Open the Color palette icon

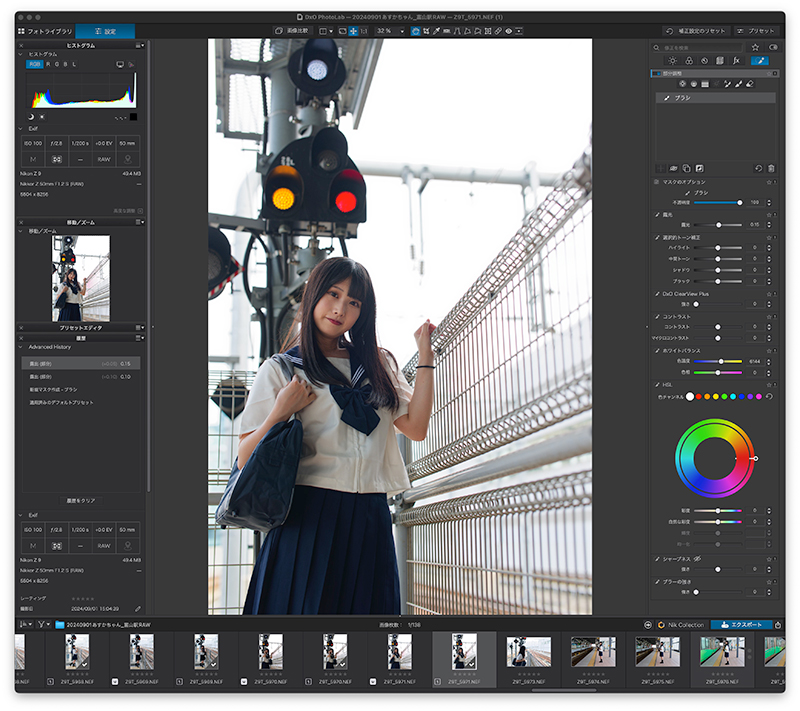click(688, 60)
